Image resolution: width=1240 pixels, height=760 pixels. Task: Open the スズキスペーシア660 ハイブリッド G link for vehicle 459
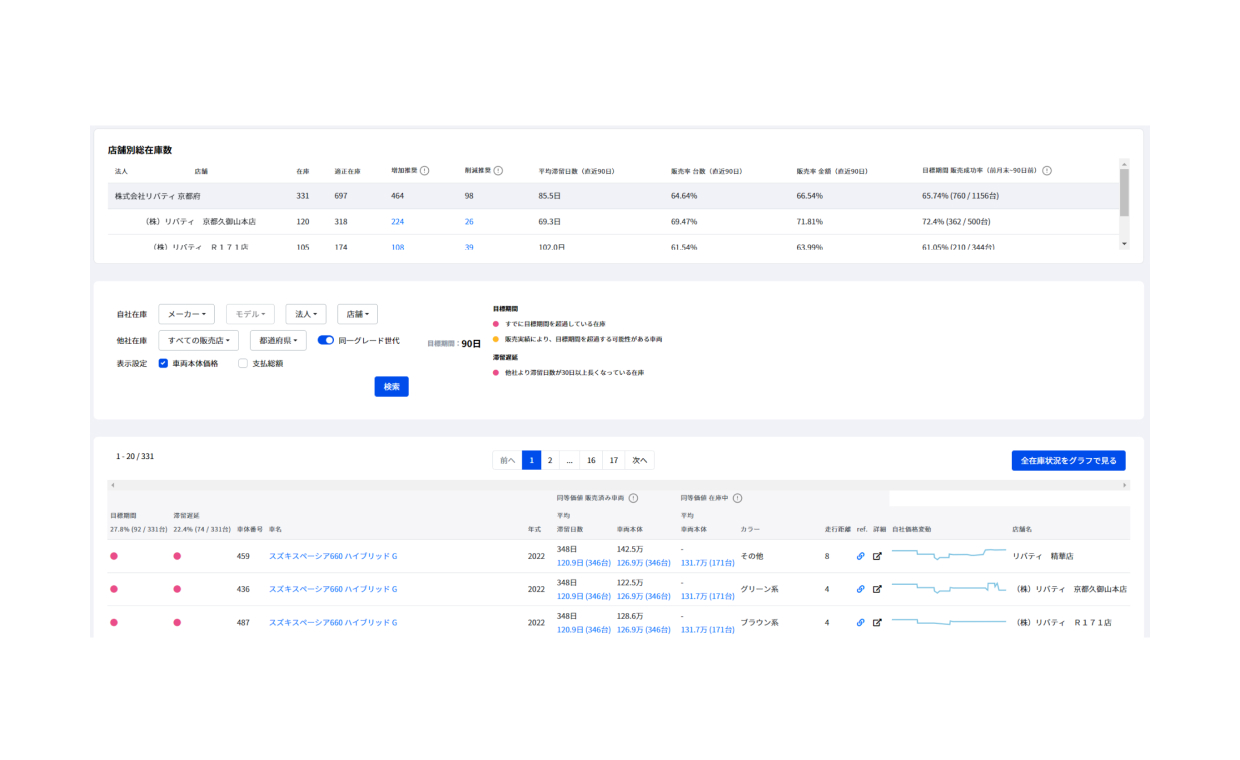click(x=333, y=556)
